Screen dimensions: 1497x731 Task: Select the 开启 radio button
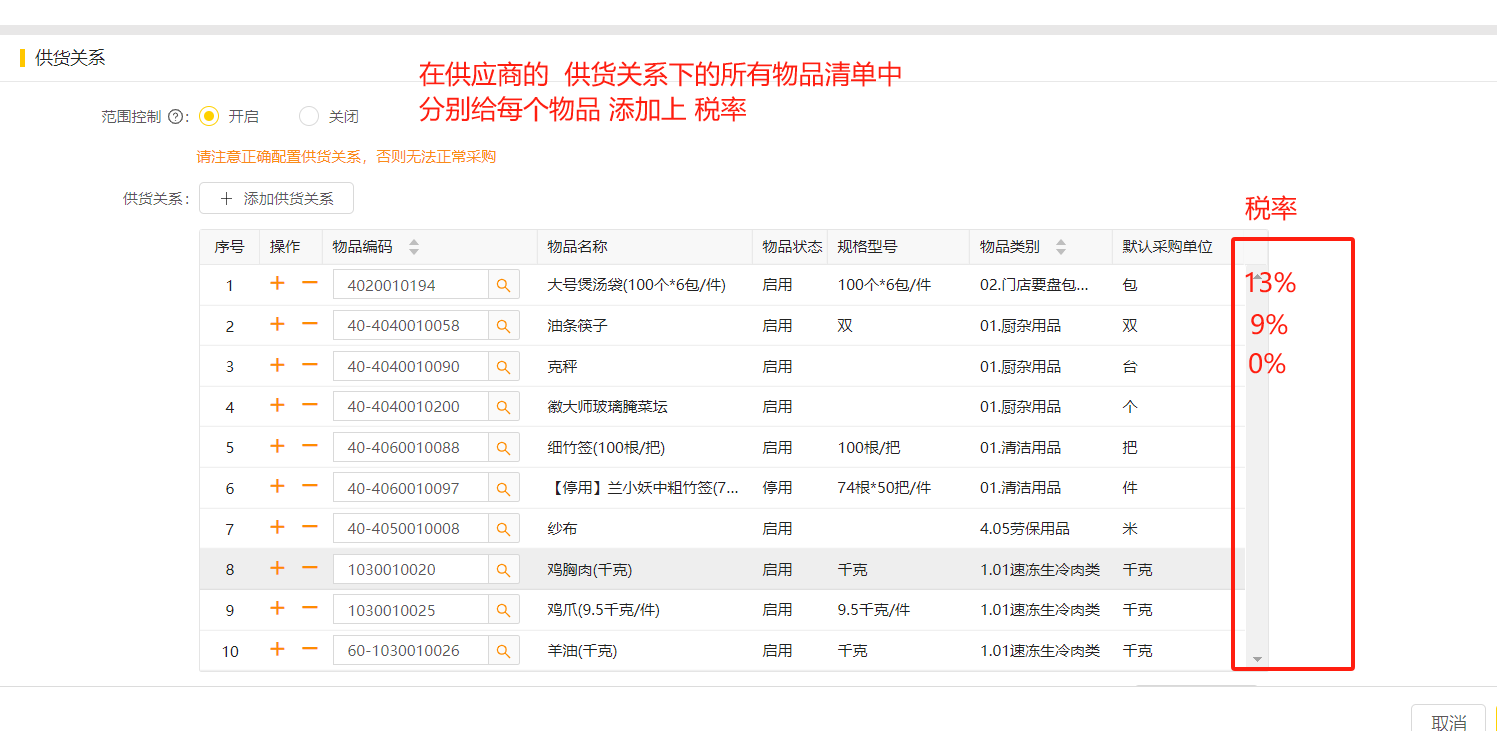click(x=209, y=117)
